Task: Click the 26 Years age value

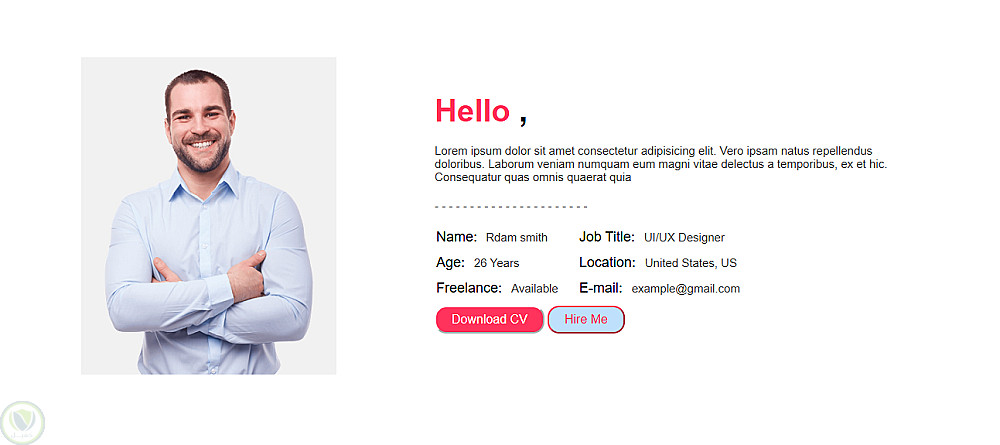Action: click(496, 263)
